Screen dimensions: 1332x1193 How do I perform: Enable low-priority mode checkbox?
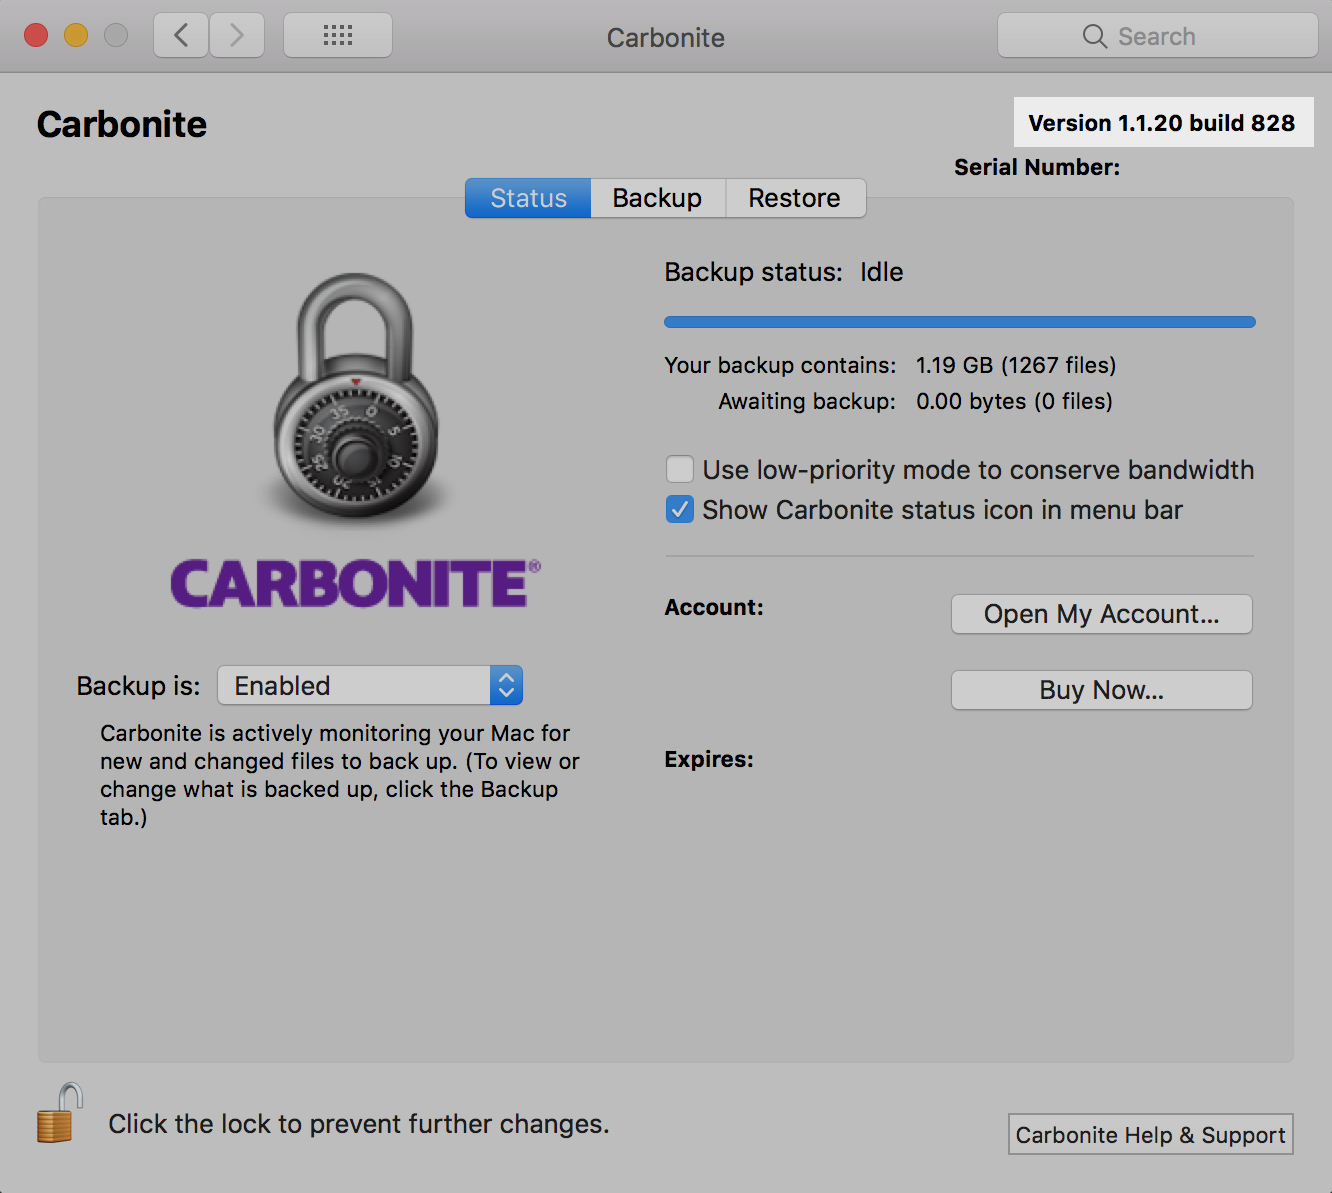pyautogui.click(x=680, y=470)
